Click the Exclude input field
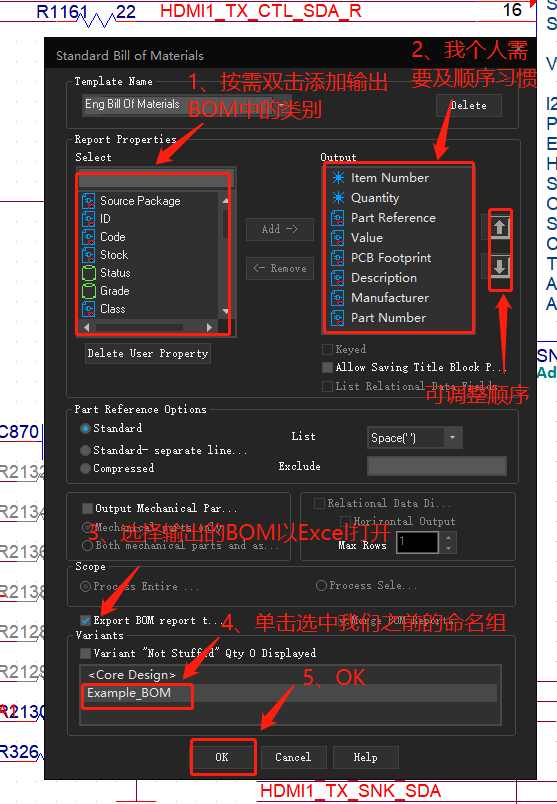This screenshot has height=804, width=557. (x=437, y=466)
